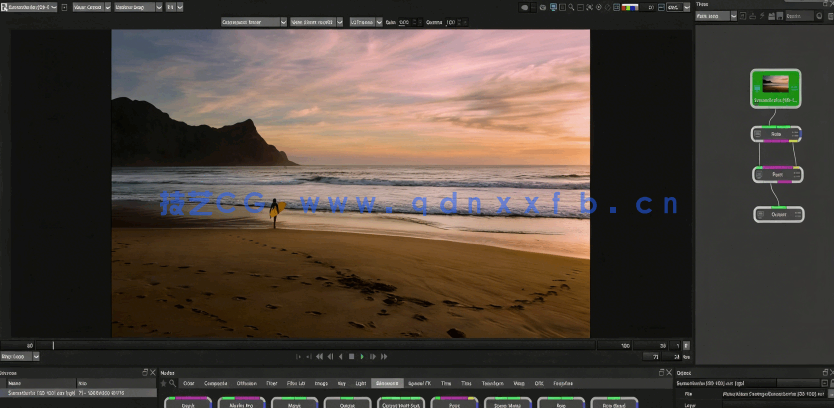Select the Output node in the tree
Image resolution: width=834 pixels, height=408 pixels.
pos(776,214)
